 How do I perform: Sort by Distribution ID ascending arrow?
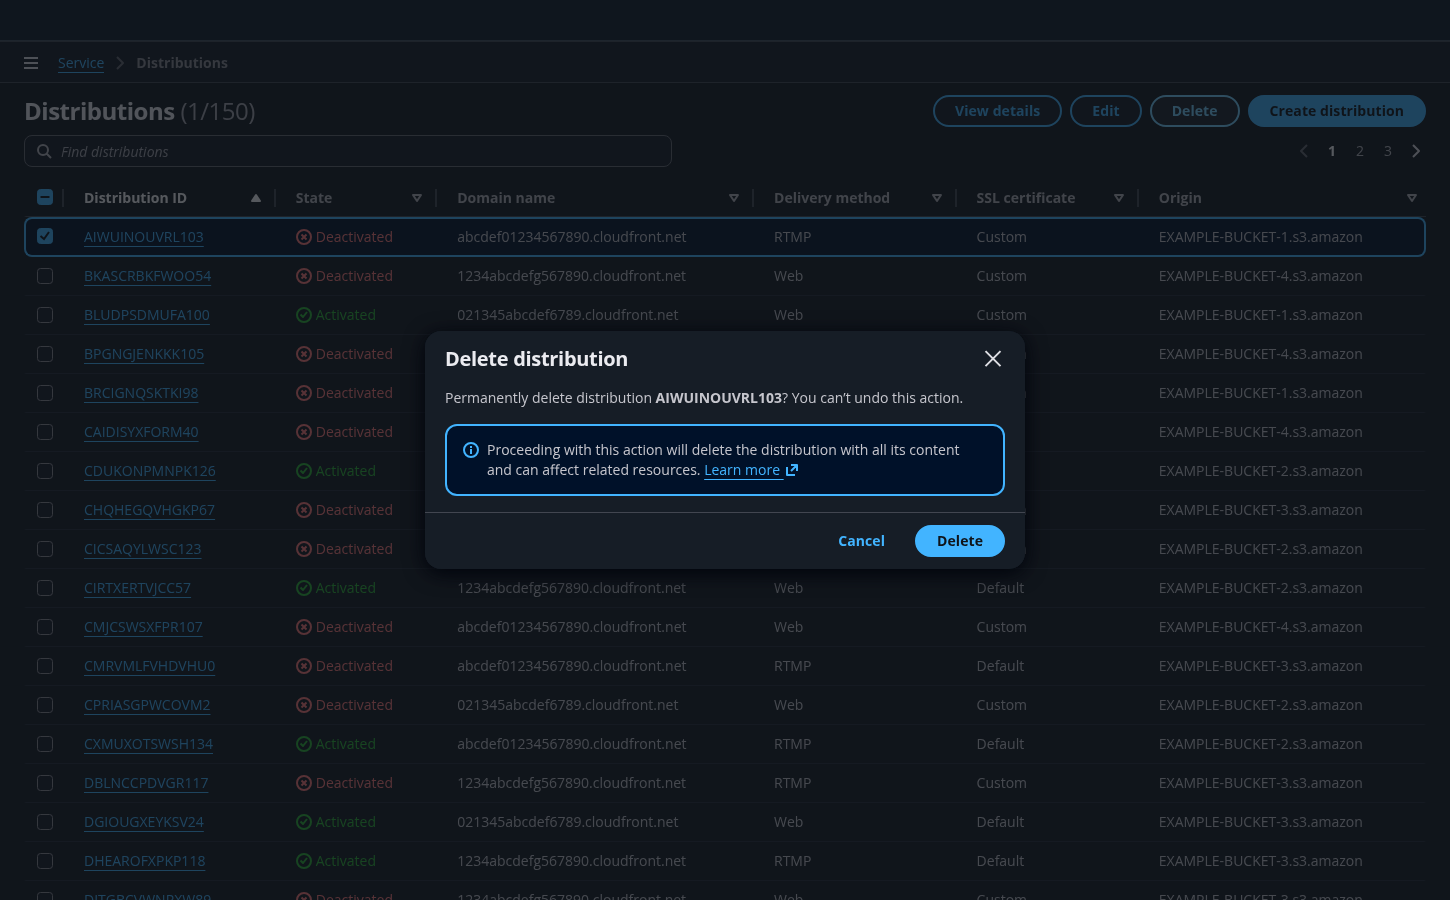[x=256, y=198]
